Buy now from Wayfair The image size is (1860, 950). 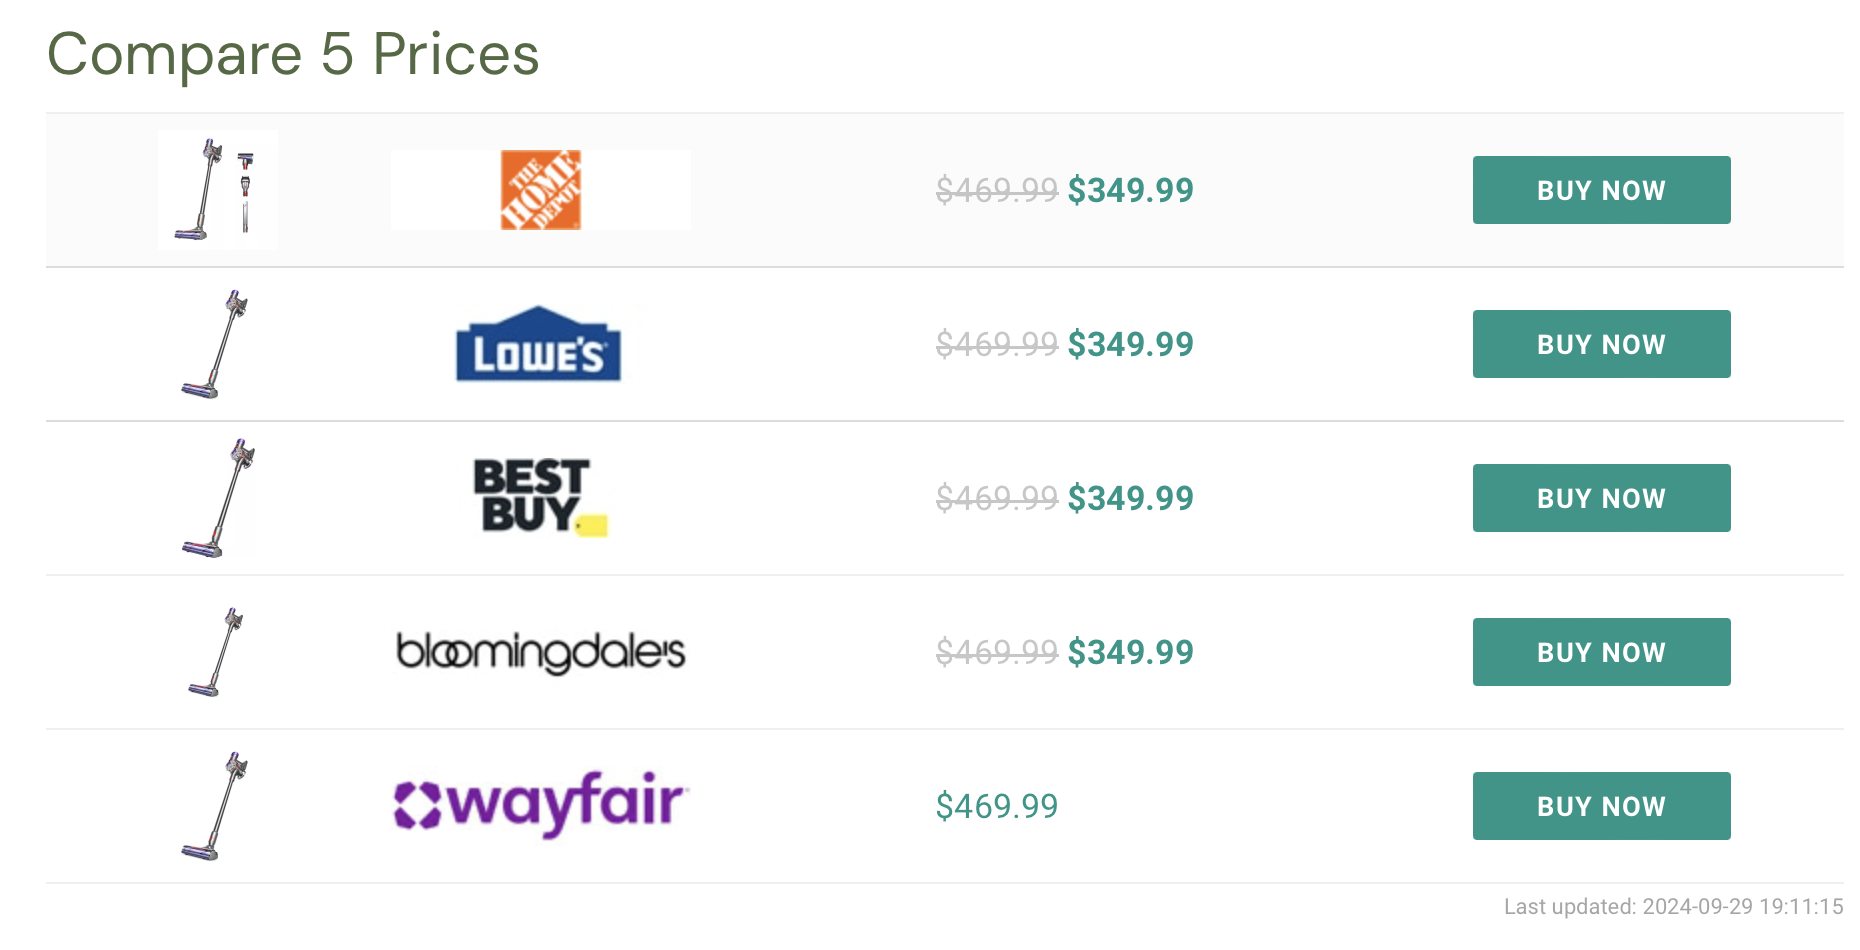[1601, 806]
